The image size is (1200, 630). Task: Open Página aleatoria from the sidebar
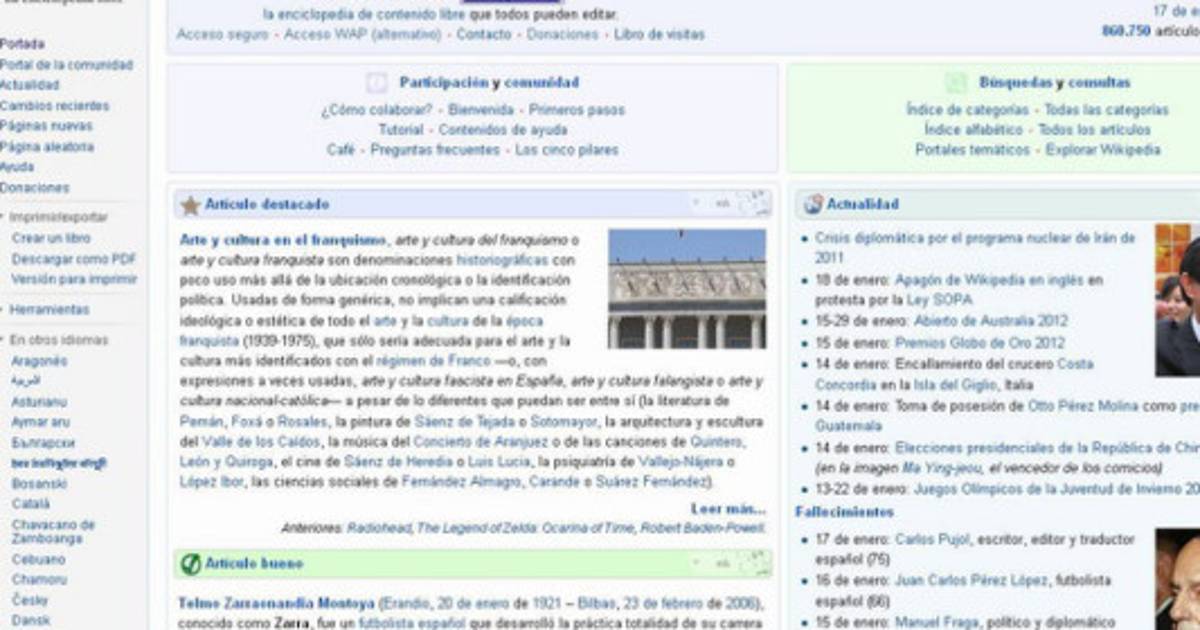coord(47,147)
